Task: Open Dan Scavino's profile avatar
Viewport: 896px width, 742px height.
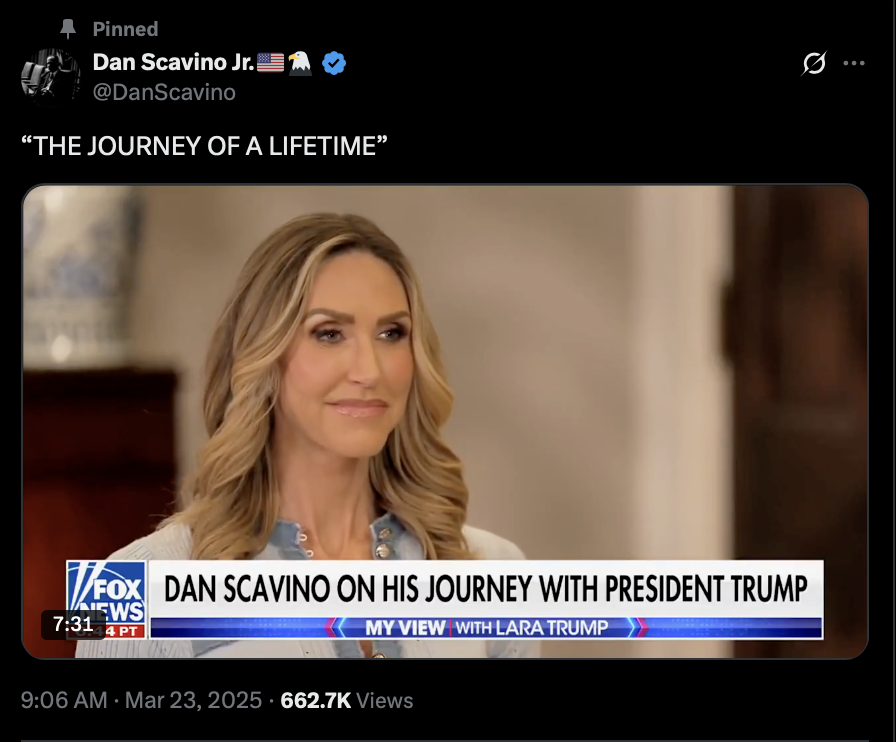Action: 50,77
